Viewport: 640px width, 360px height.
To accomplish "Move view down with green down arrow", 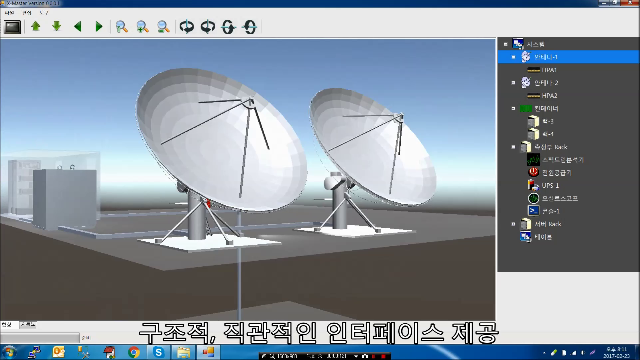I will pos(57,27).
